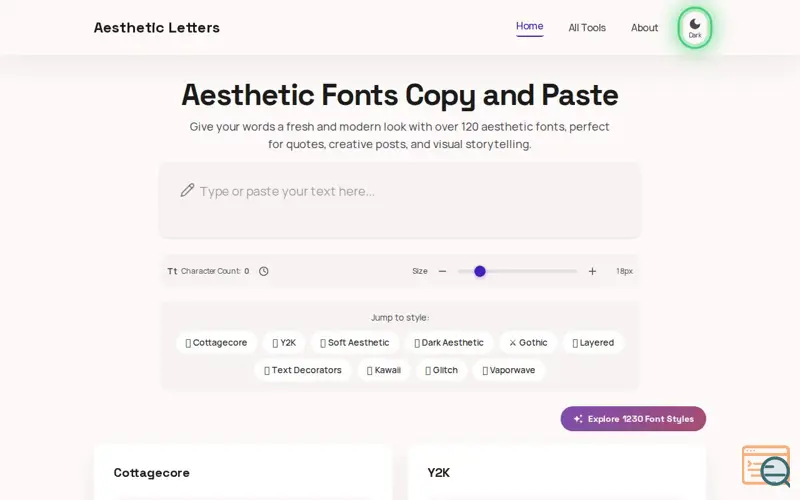
Task: Jump to Cottagecore style
Action: tap(216, 342)
